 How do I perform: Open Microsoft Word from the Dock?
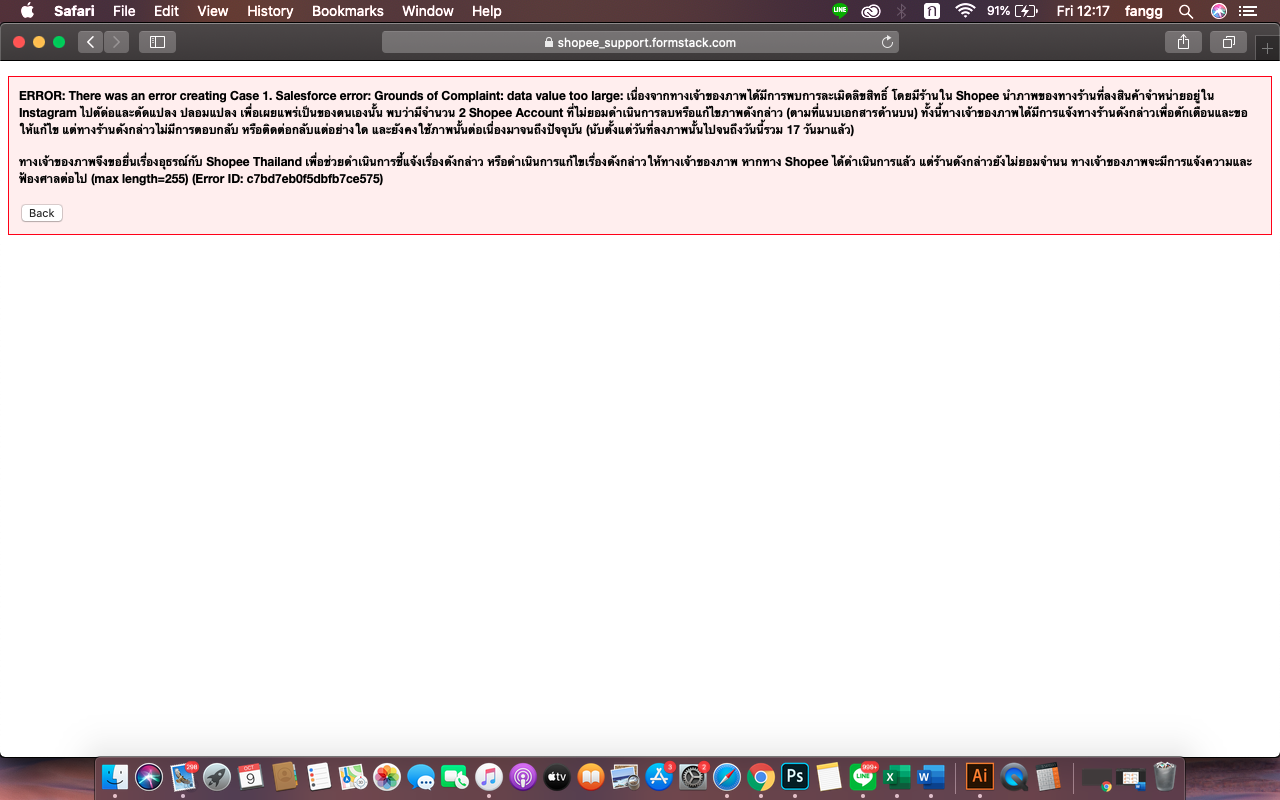click(931, 776)
